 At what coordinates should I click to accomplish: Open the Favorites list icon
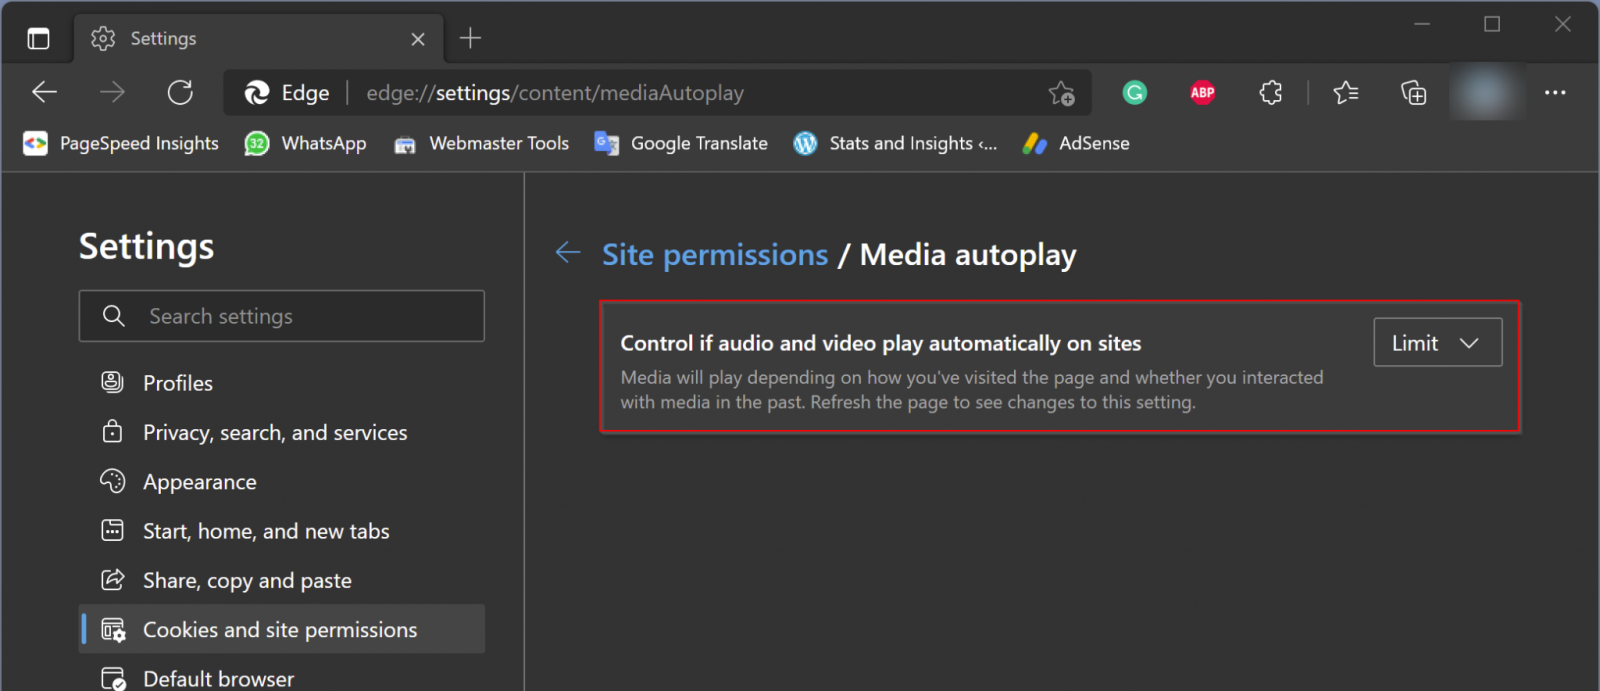tap(1346, 93)
